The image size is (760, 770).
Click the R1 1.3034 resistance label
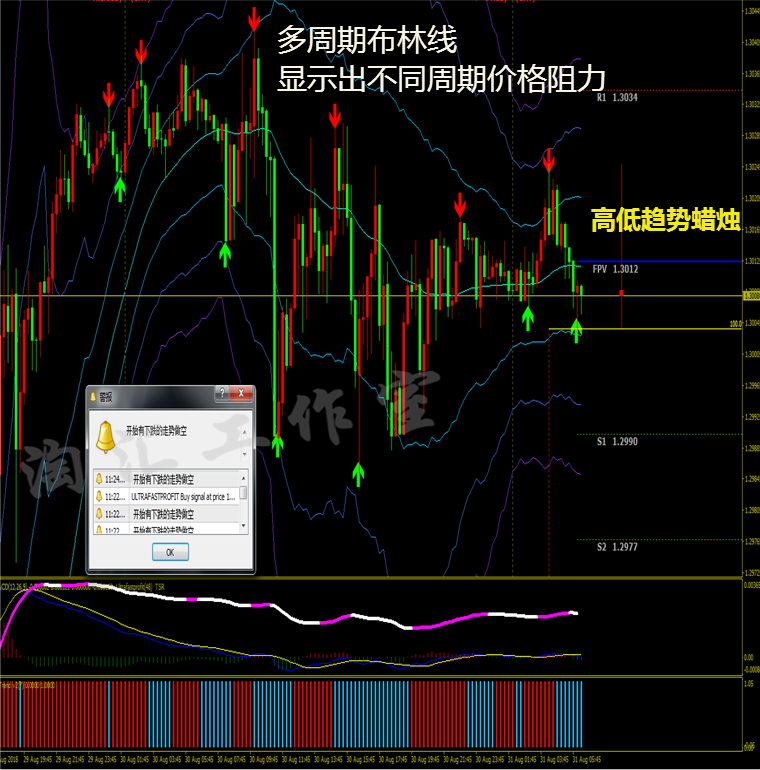coord(617,97)
